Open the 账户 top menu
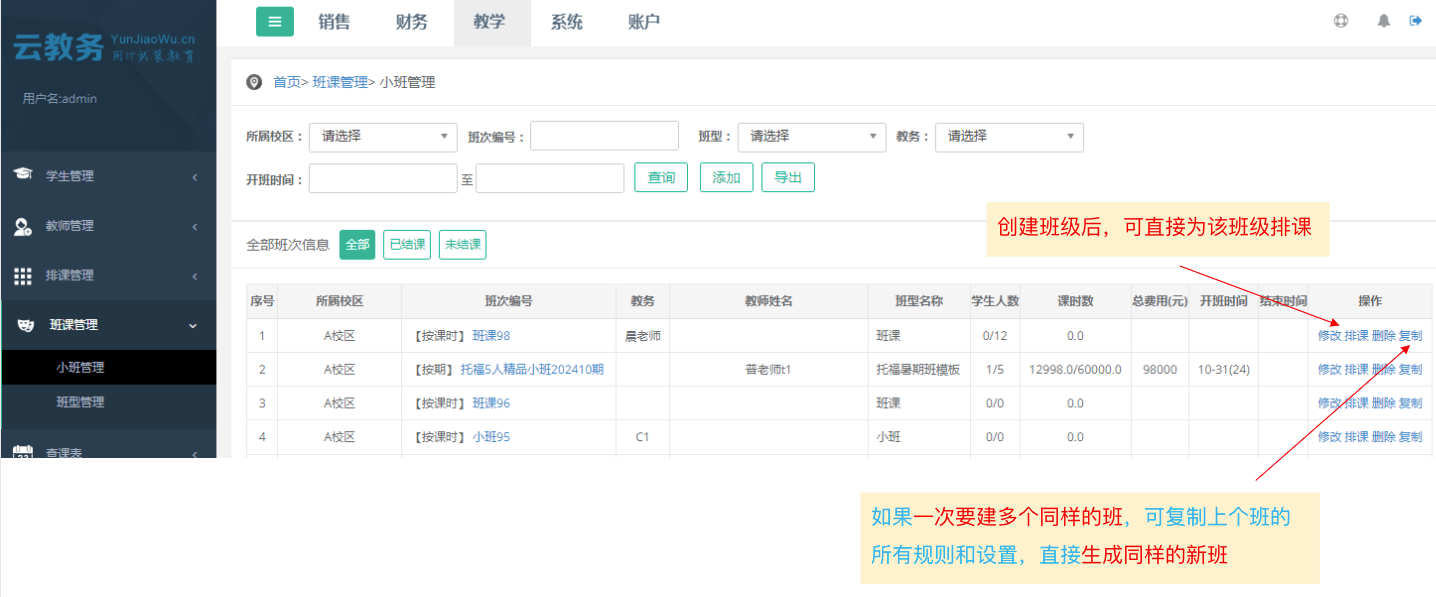The height and width of the screenshot is (597, 1436). [644, 22]
